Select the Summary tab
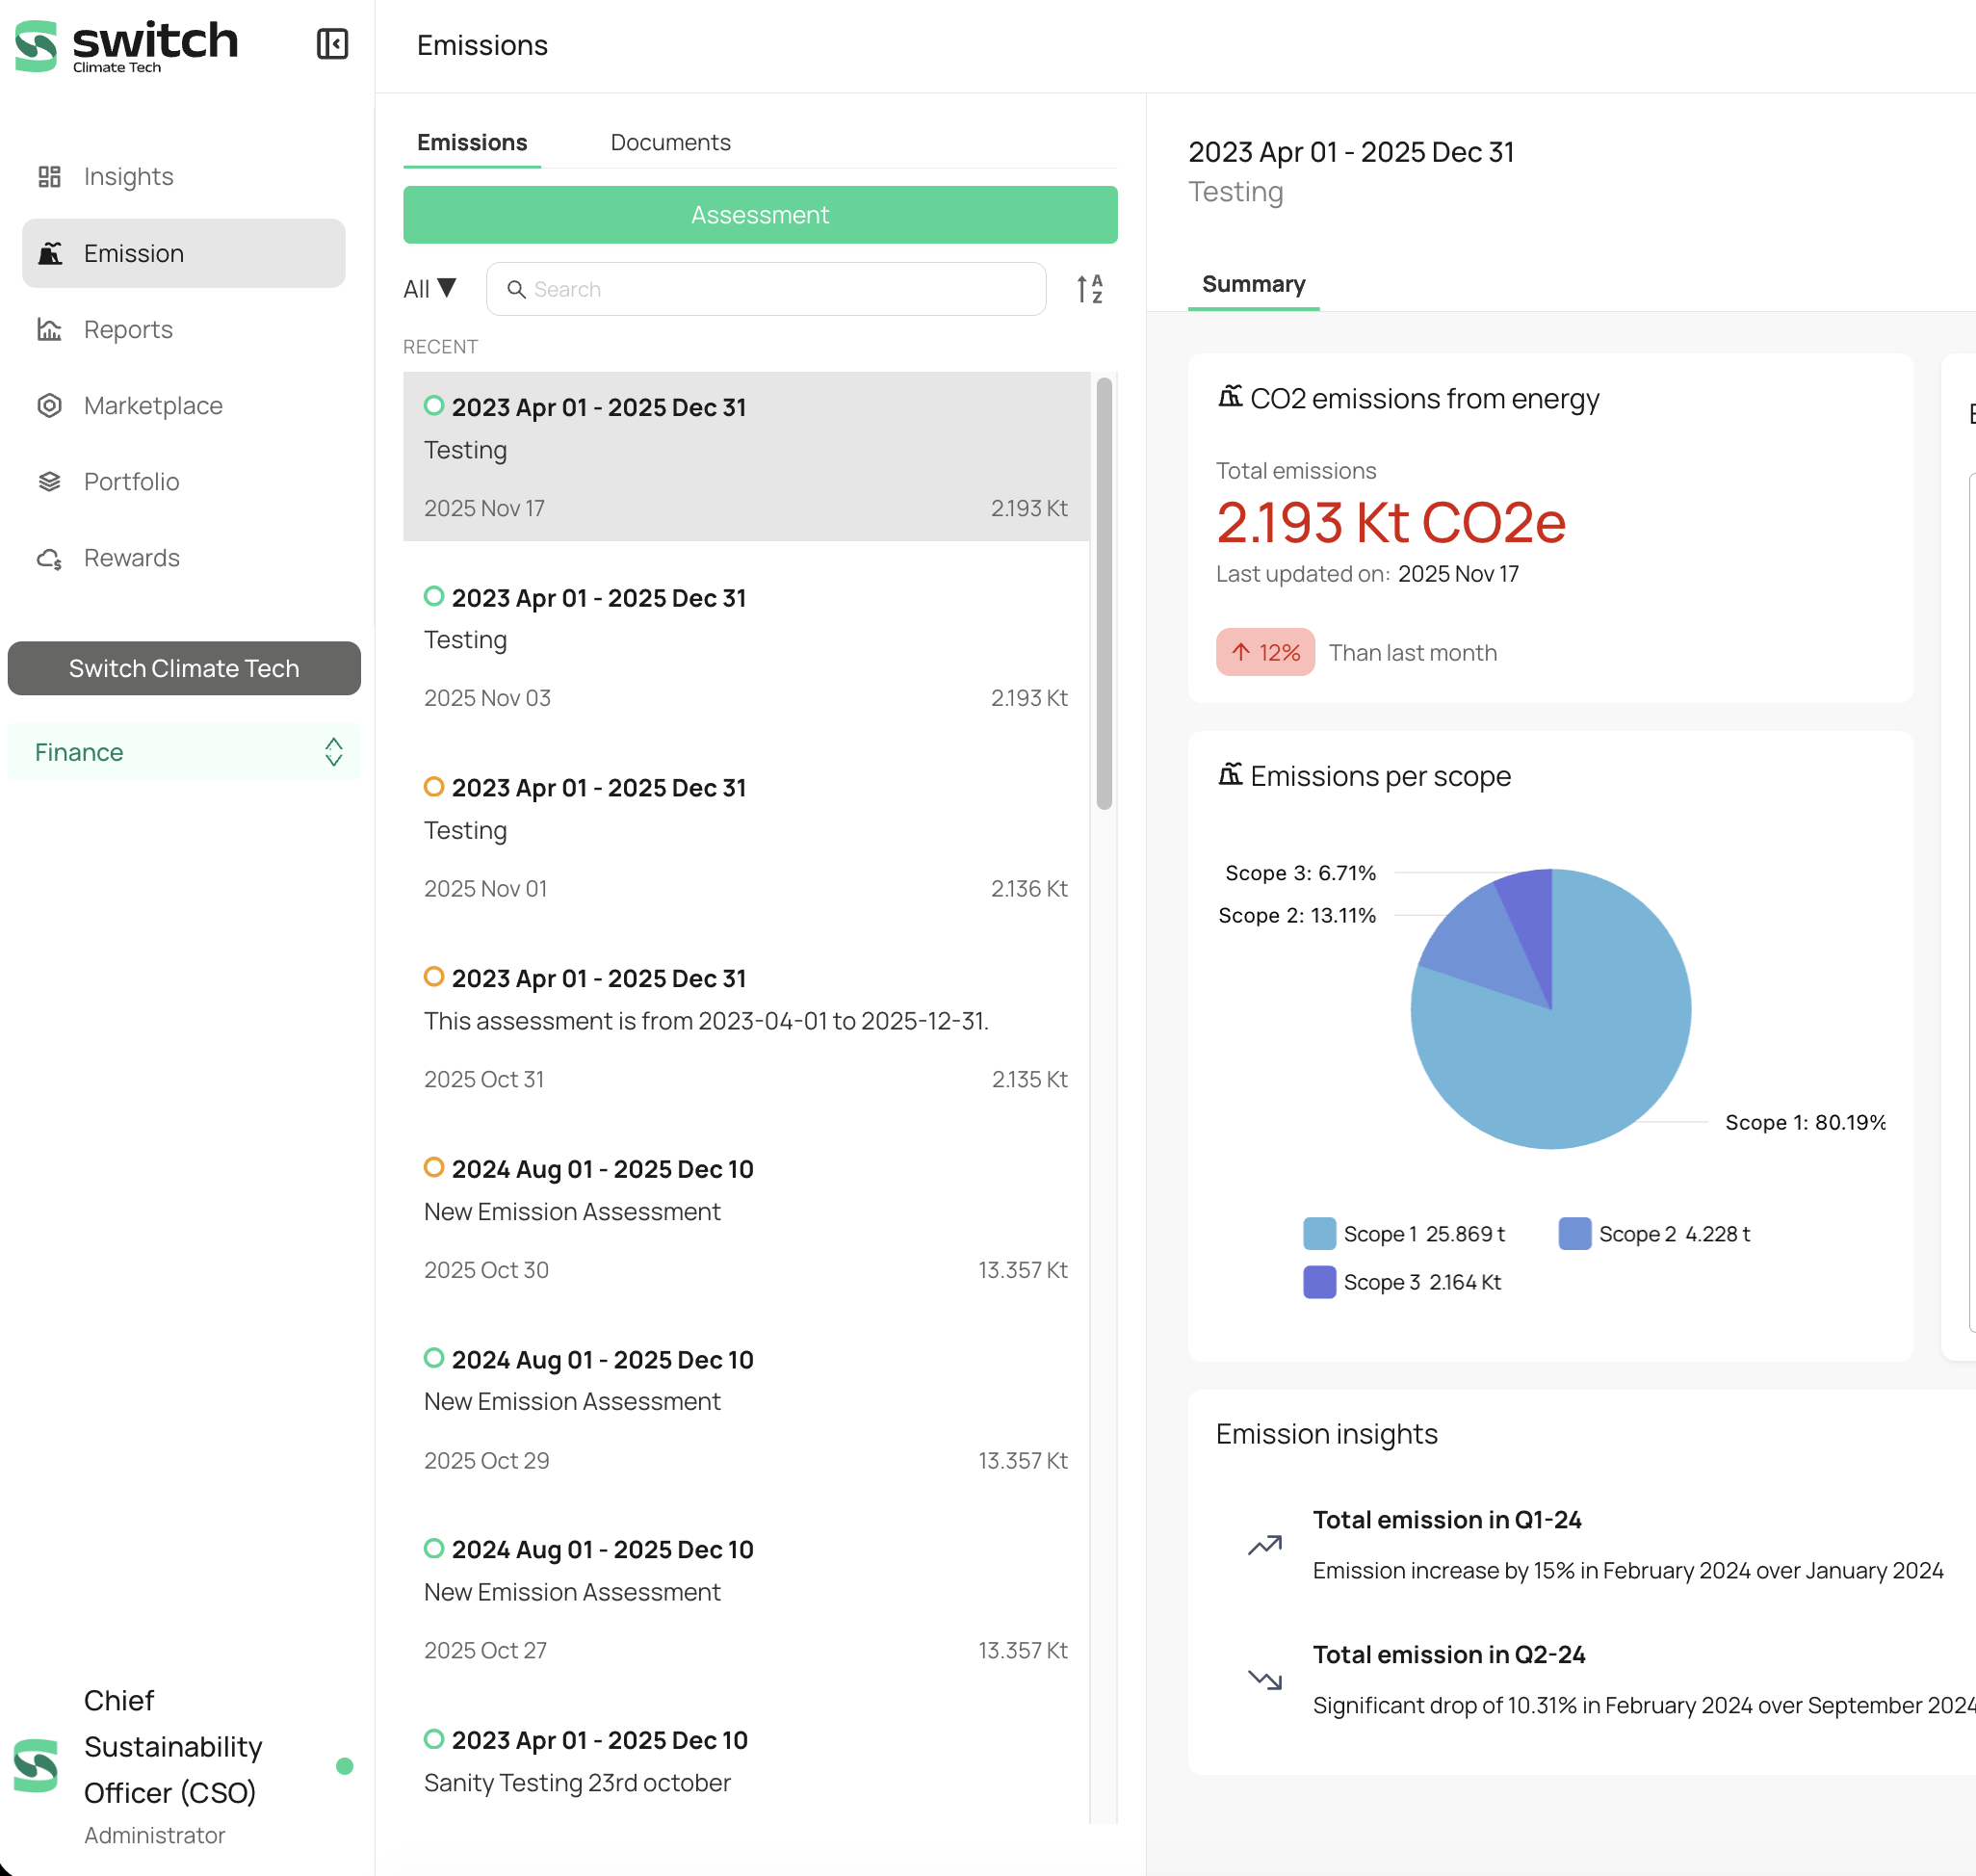 pos(1253,284)
